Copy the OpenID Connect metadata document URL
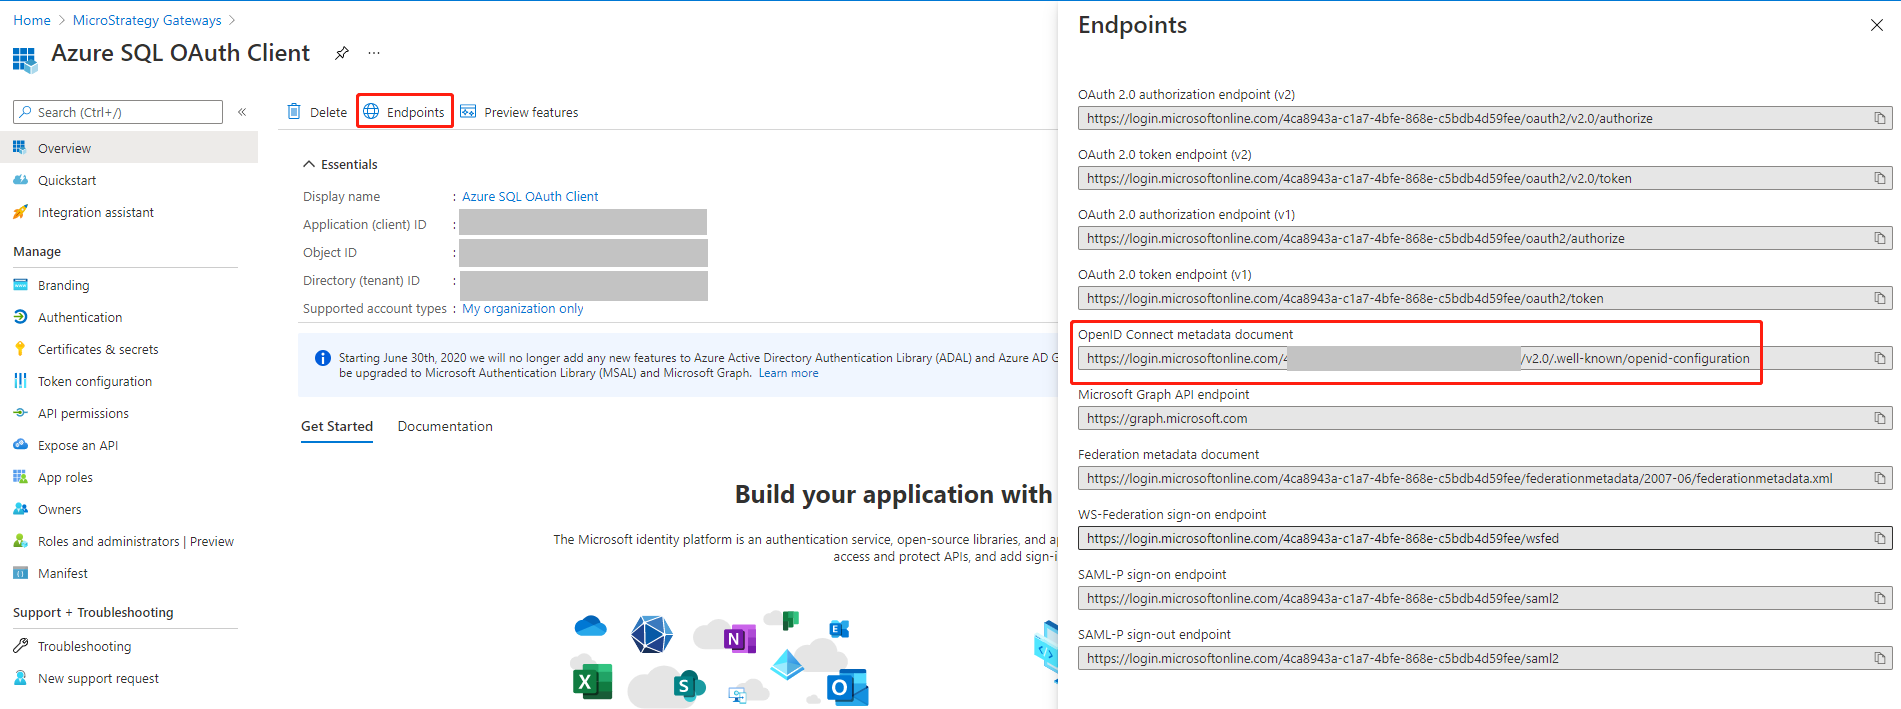 (x=1879, y=359)
